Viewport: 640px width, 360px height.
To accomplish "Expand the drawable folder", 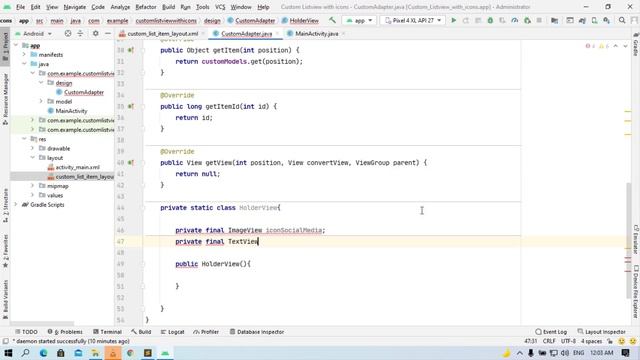I will [x=33, y=149].
